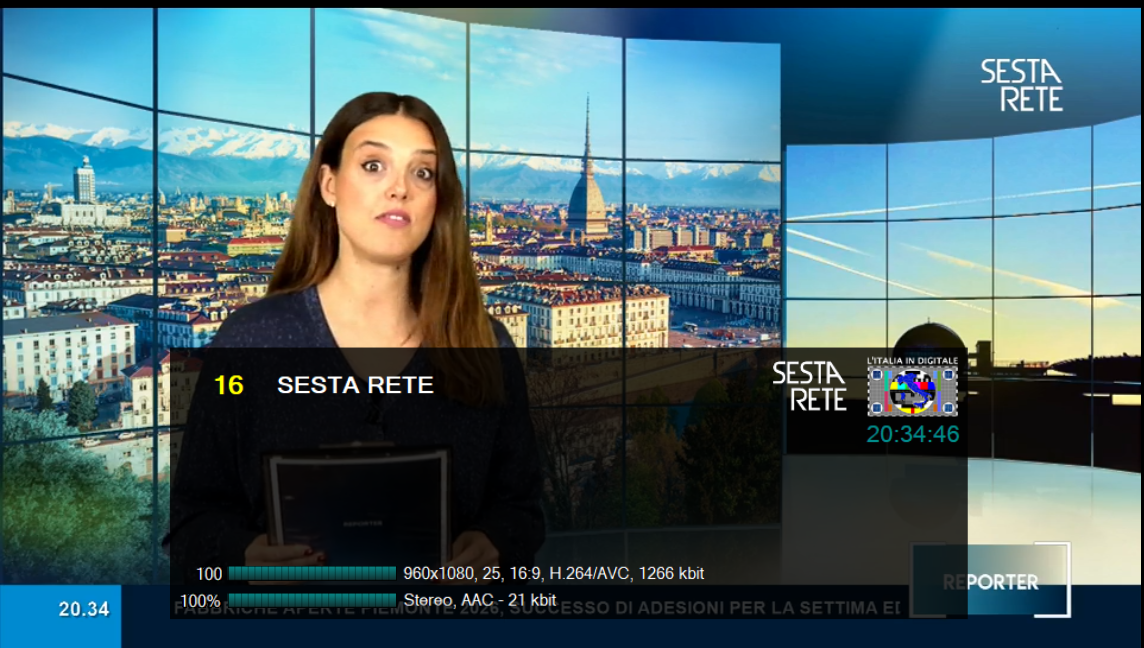Viewport: 1144px width, 648px height.
Task: Click the signal strength bar labeled 100
Action: (312, 574)
